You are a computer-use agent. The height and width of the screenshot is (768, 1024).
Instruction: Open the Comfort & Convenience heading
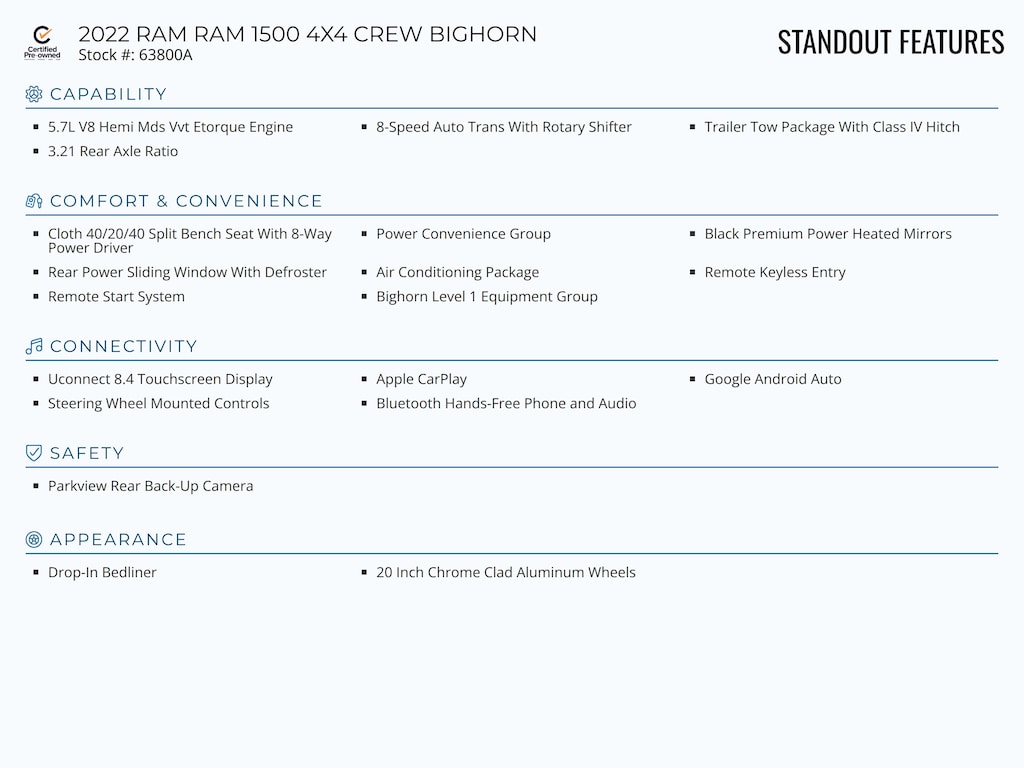click(186, 201)
